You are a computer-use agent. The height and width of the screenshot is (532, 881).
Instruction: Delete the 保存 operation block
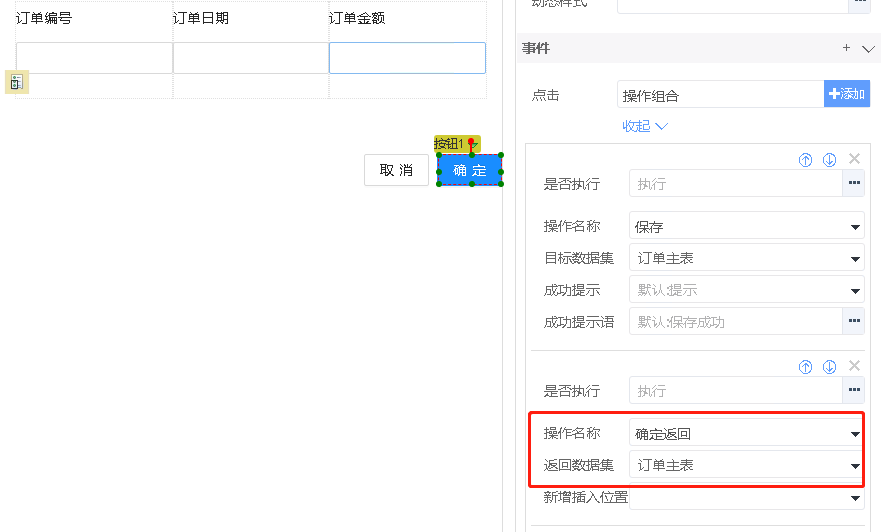[854, 159]
